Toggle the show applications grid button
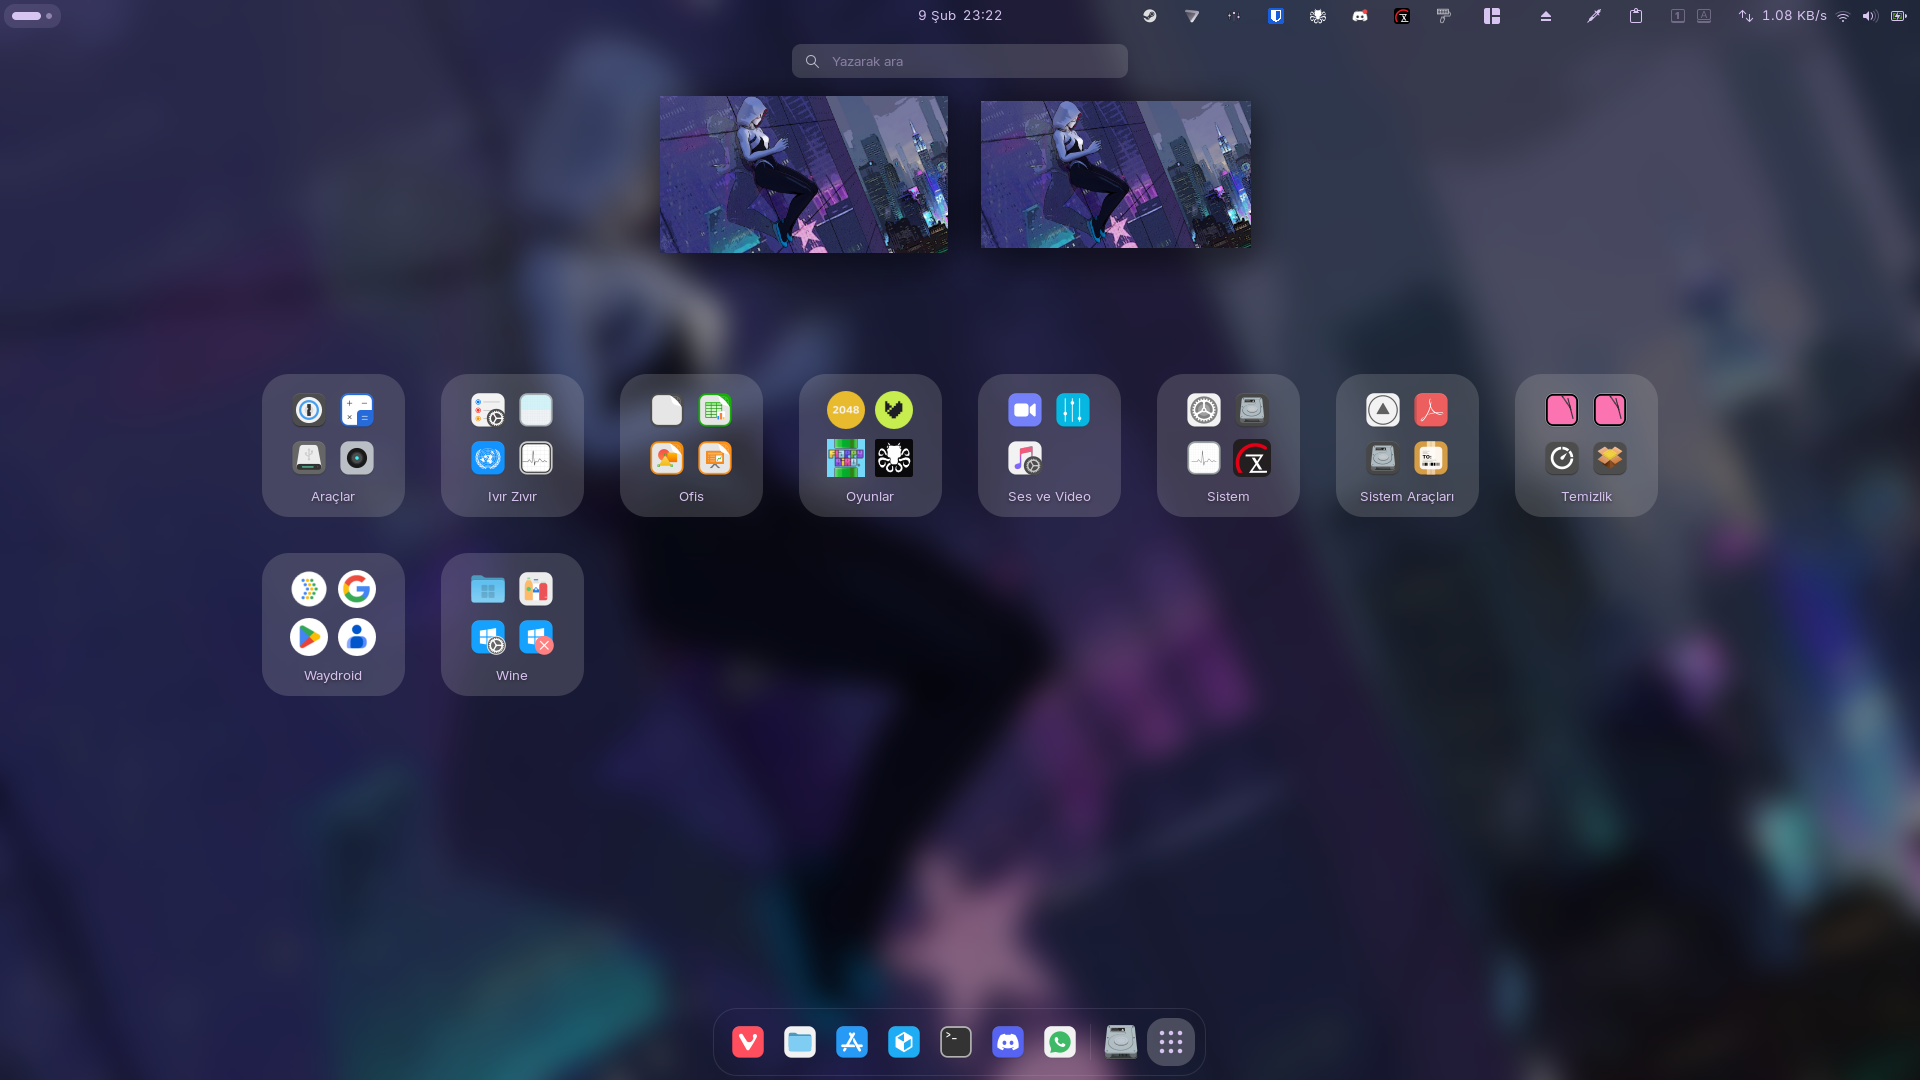This screenshot has height=1080, width=1920. click(x=1171, y=1042)
